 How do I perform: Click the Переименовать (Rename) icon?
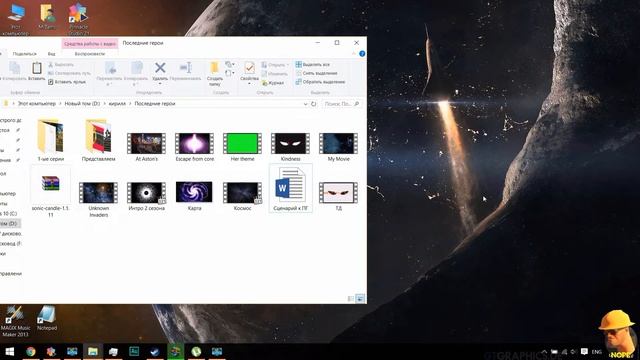tap(185, 68)
